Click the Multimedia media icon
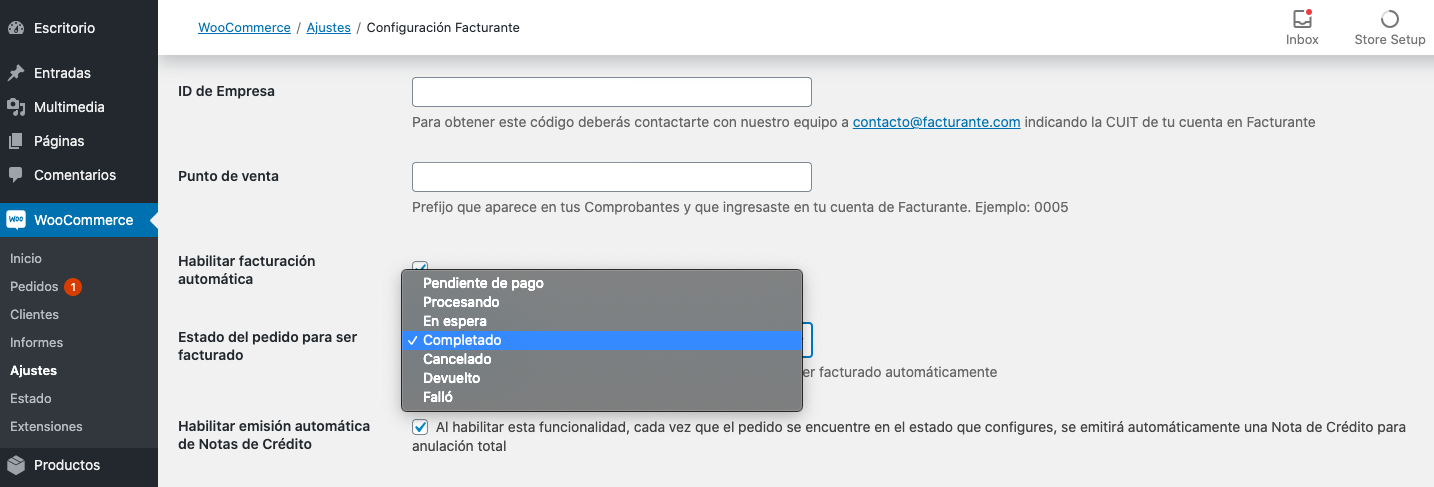 (16, 107)
